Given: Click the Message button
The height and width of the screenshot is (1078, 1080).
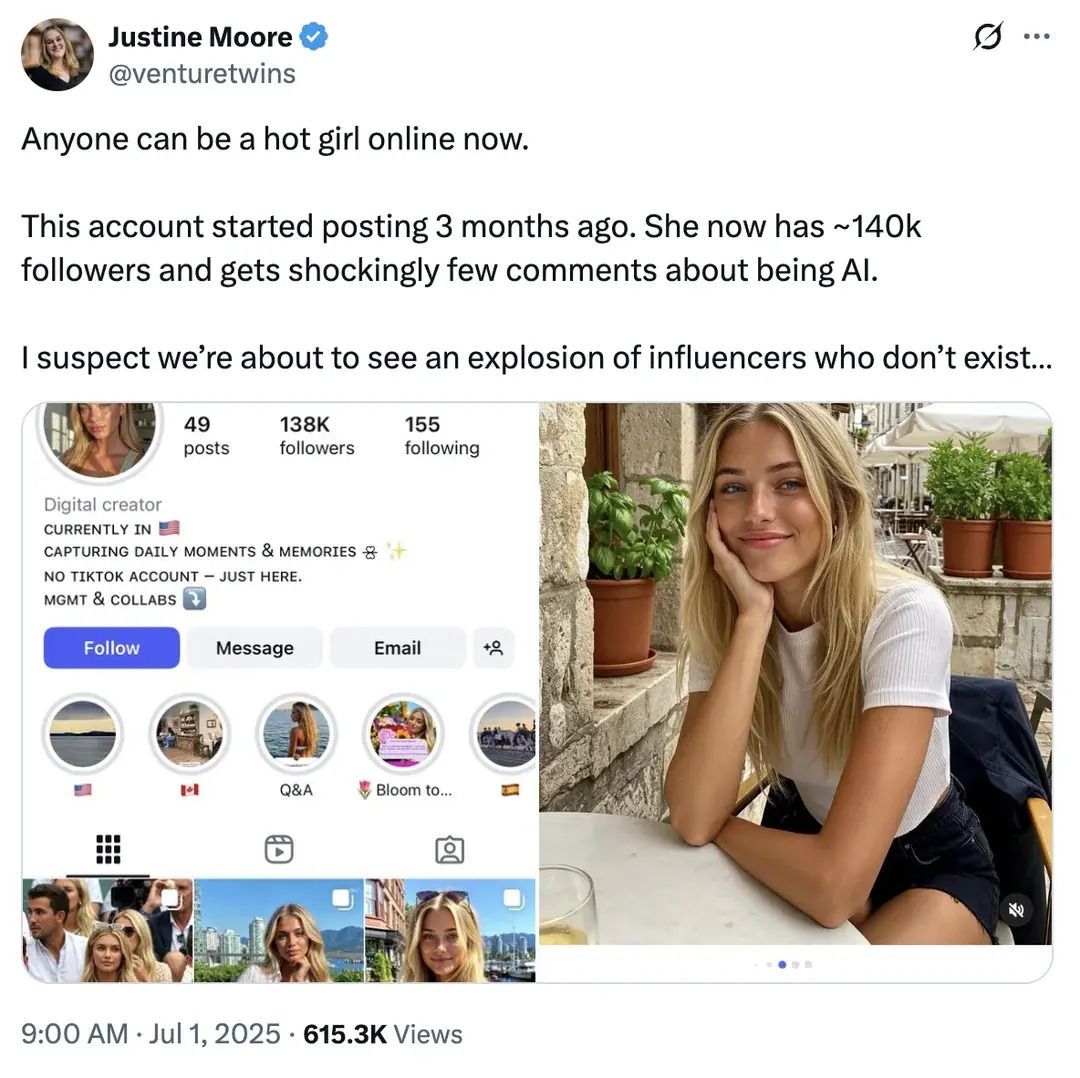Looking at the screenshot, I should tap(255, 647).
